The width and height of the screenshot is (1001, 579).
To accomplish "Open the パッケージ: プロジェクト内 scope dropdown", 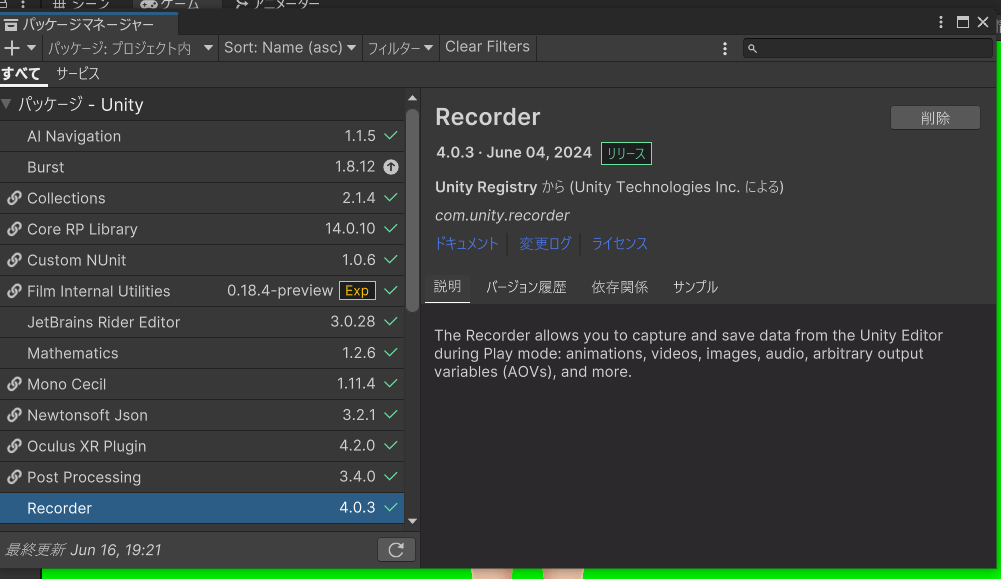I will click(130, 48).
